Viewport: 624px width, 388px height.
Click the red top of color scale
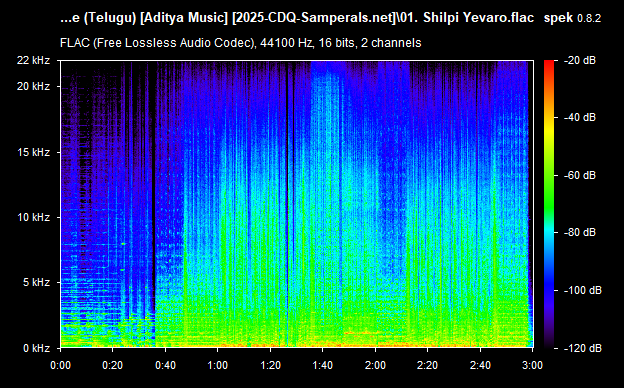pyautogui.click(x=549, y=63)
